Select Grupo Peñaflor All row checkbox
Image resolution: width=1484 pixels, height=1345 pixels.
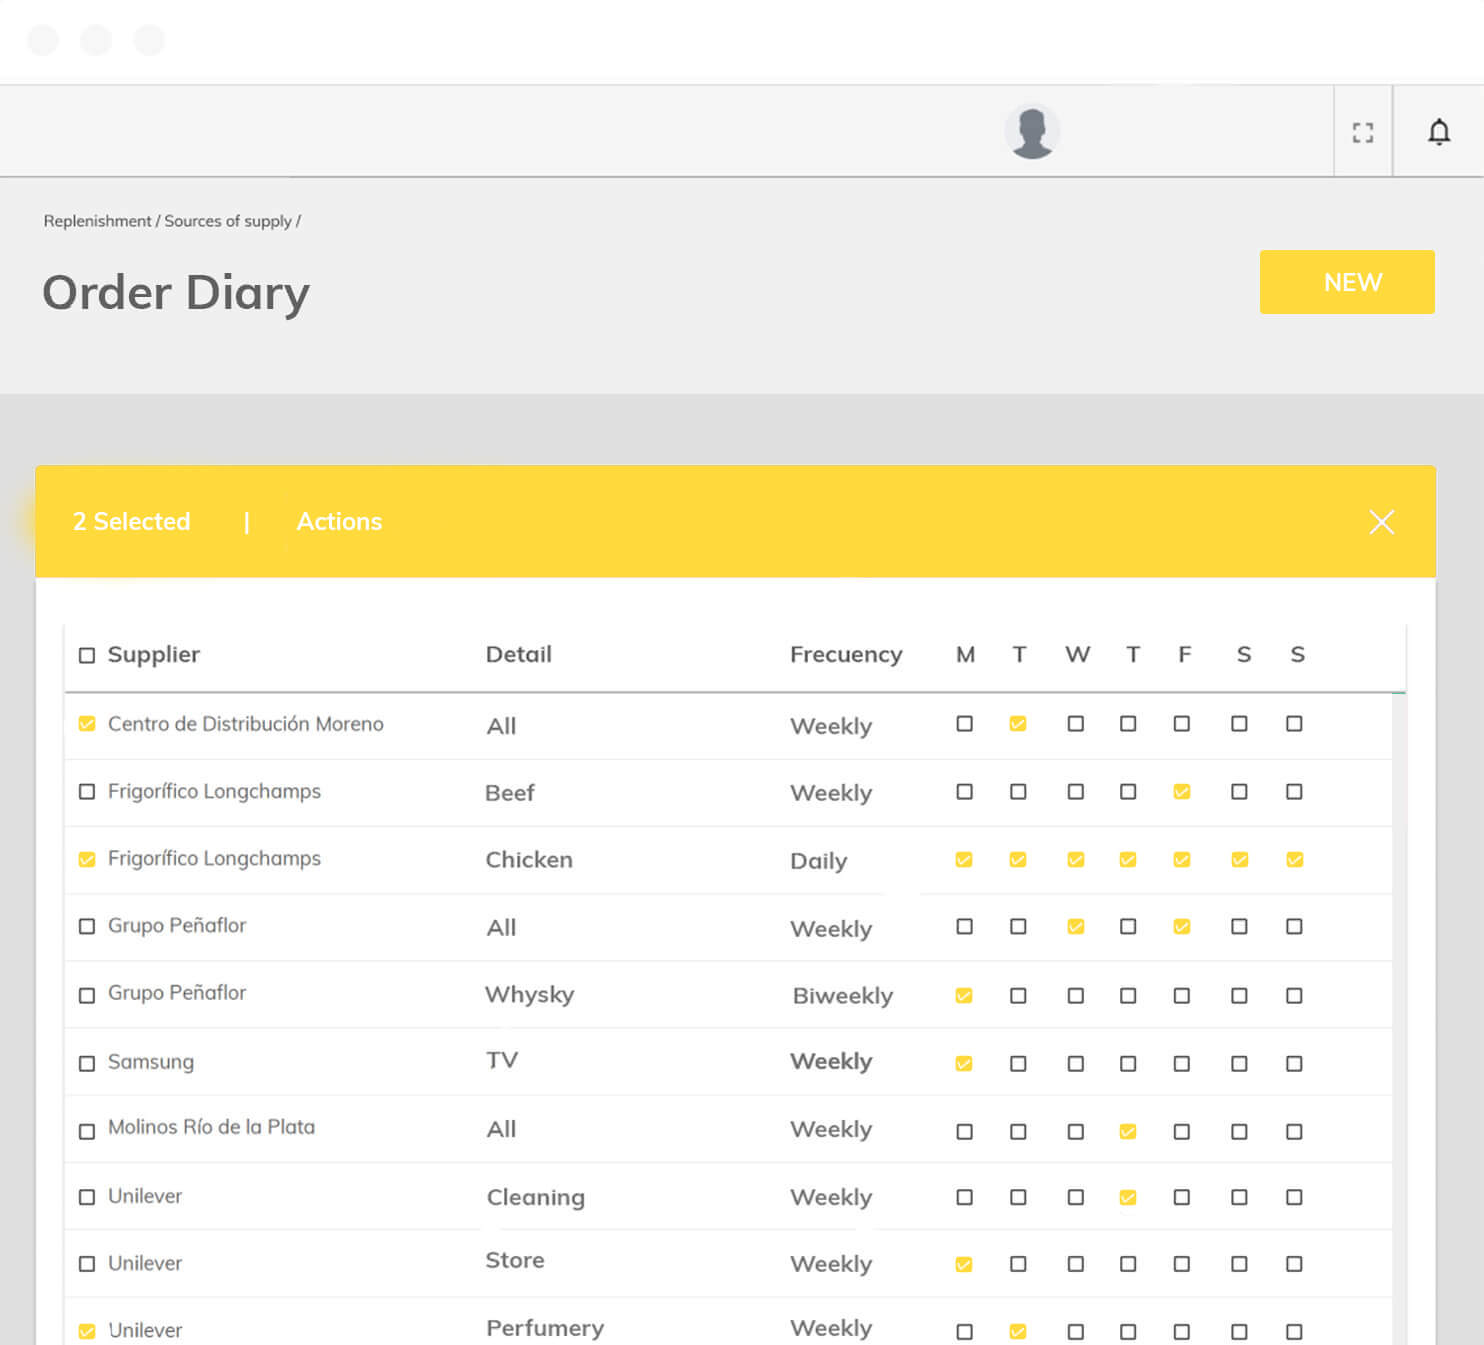(87, 926)
